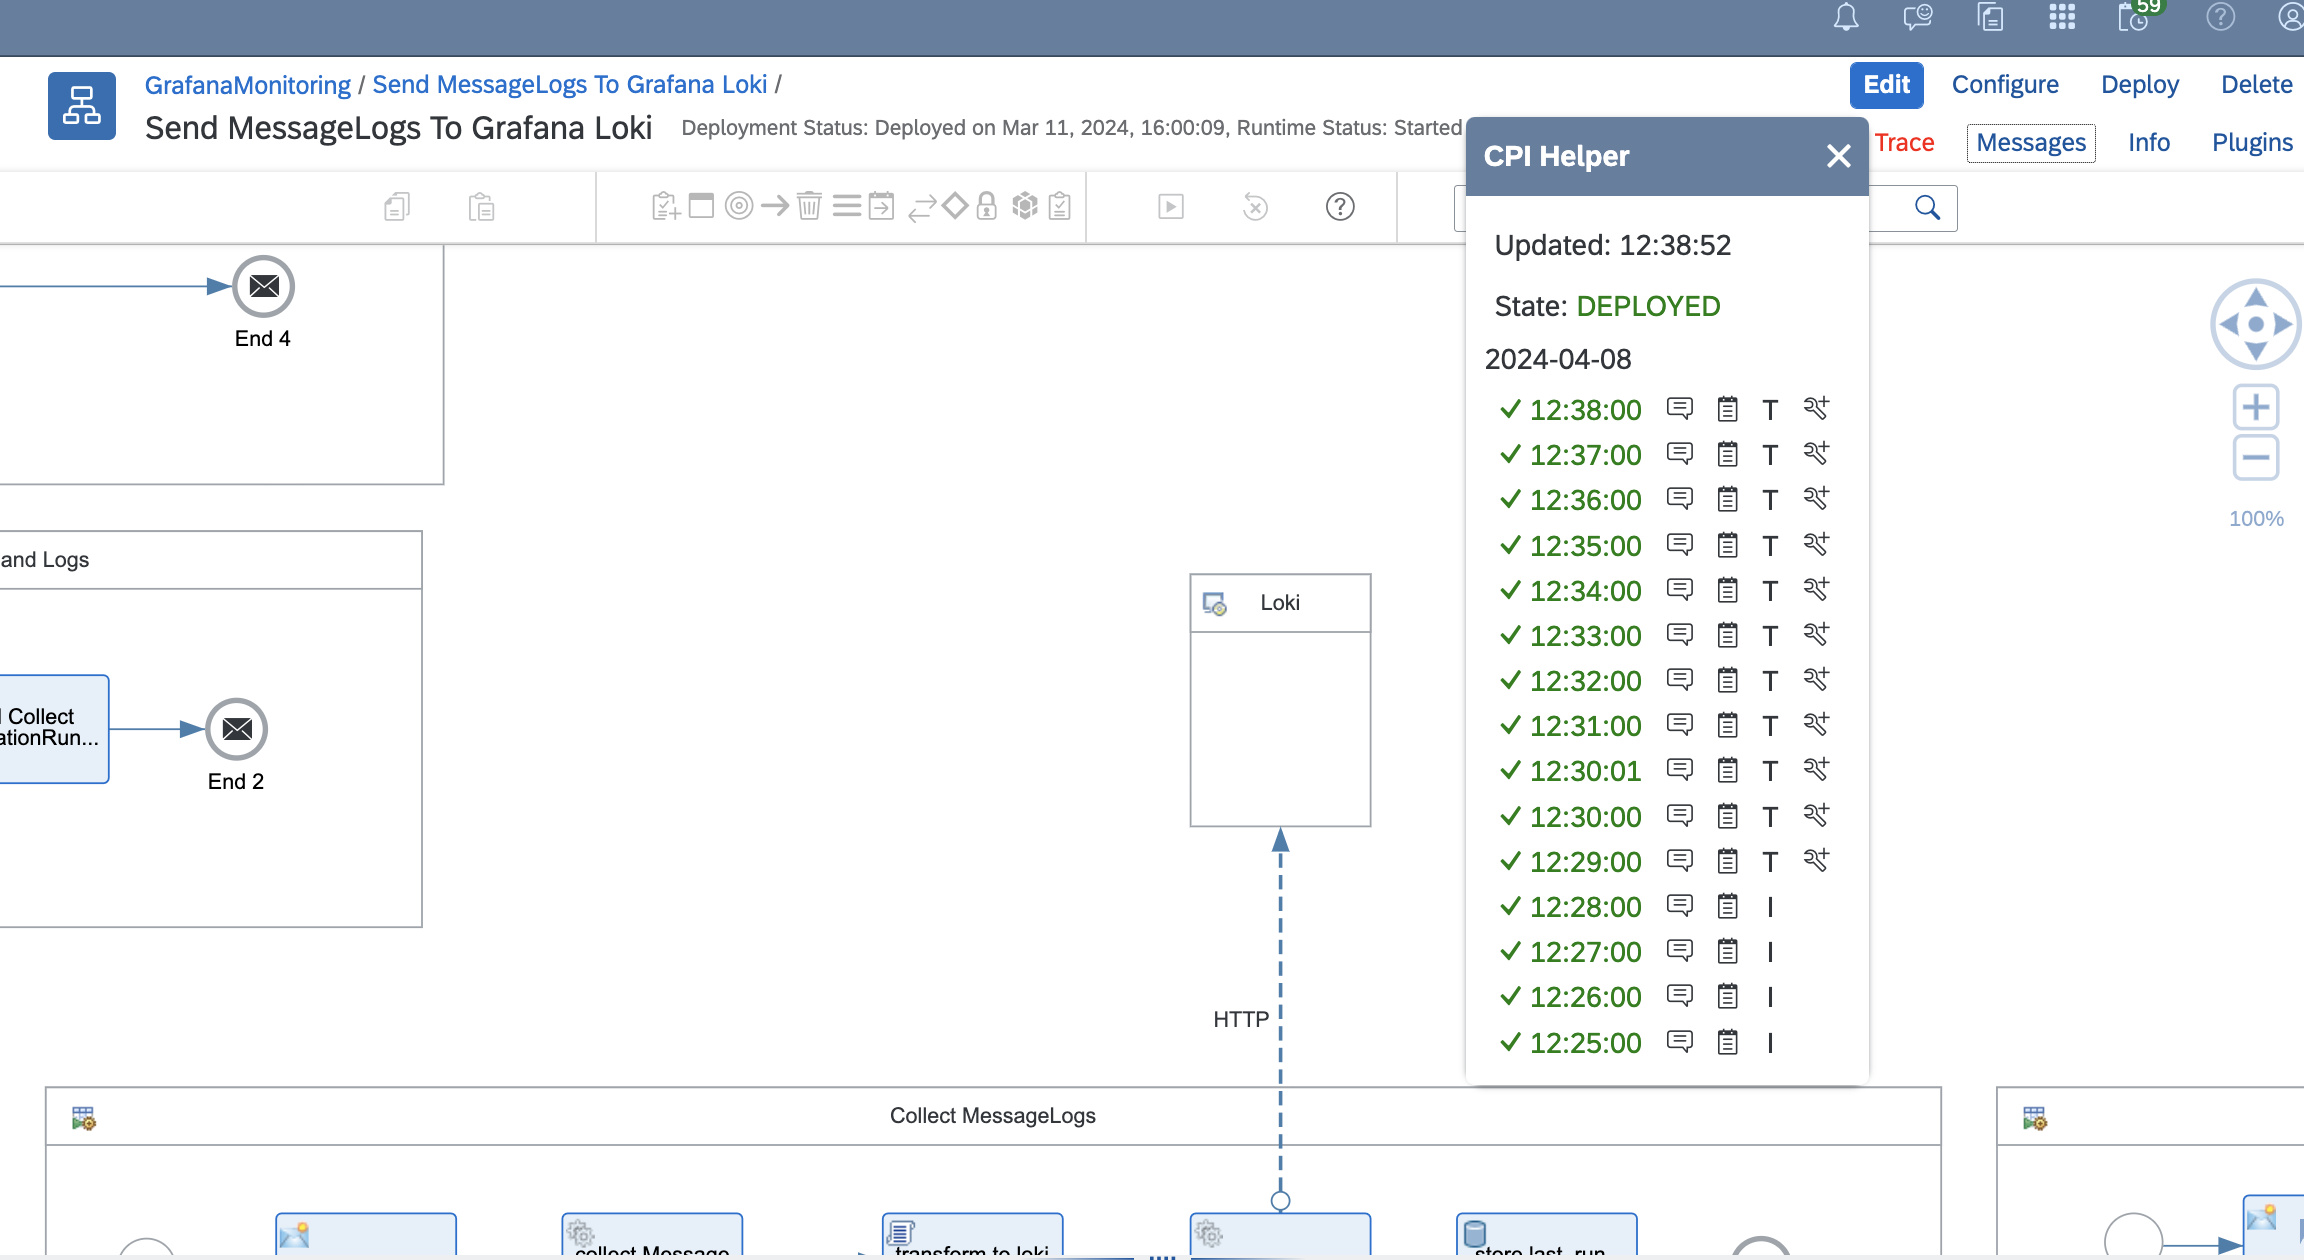Screen dimensions: 2304x1260
Task: Toggle the Trace option
Action: (1904, 143)
